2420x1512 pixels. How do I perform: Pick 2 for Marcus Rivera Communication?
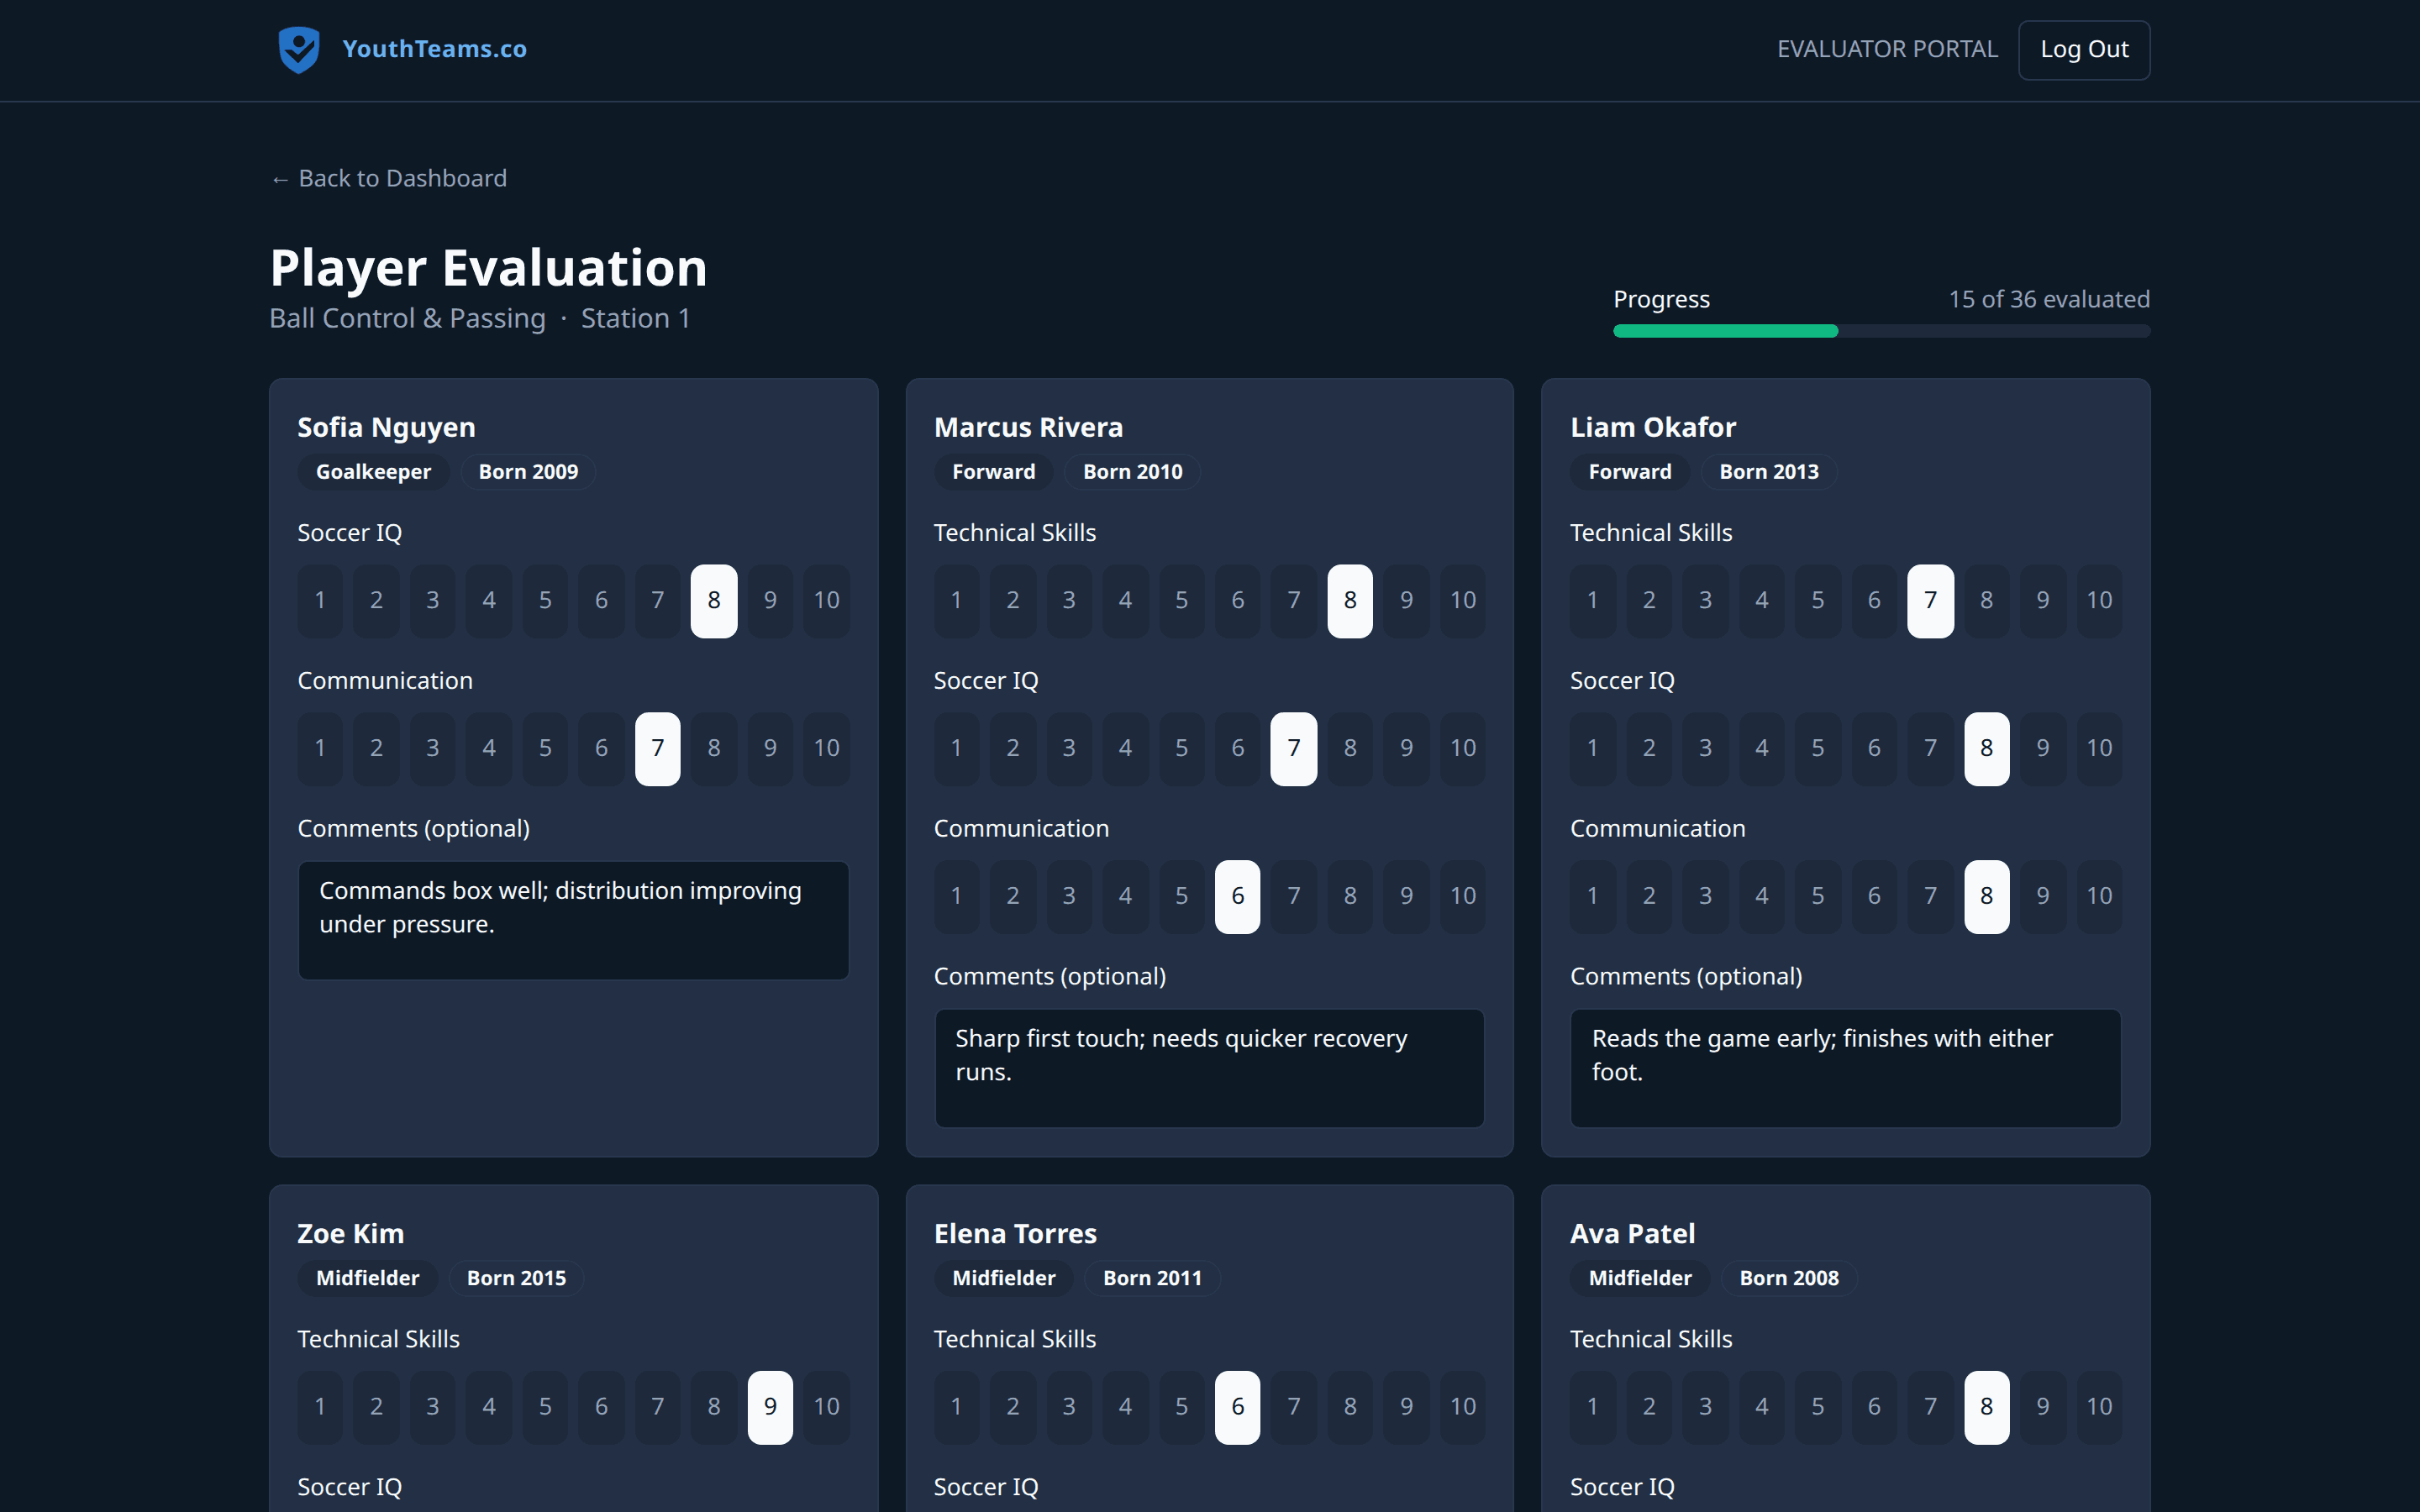pos(1012,897)
